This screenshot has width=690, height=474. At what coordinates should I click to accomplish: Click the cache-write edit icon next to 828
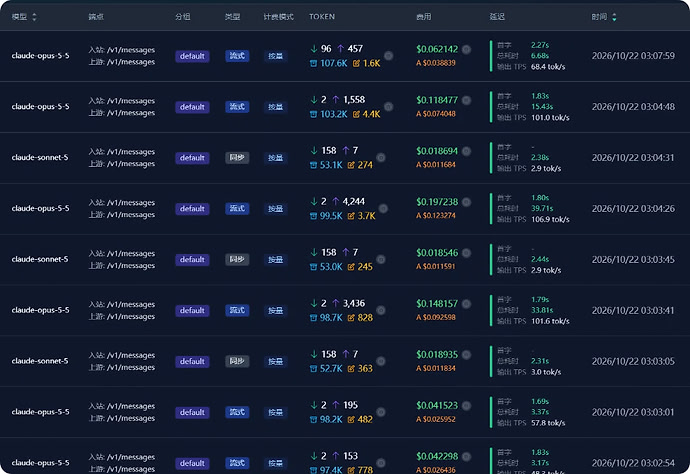(351, 318)
